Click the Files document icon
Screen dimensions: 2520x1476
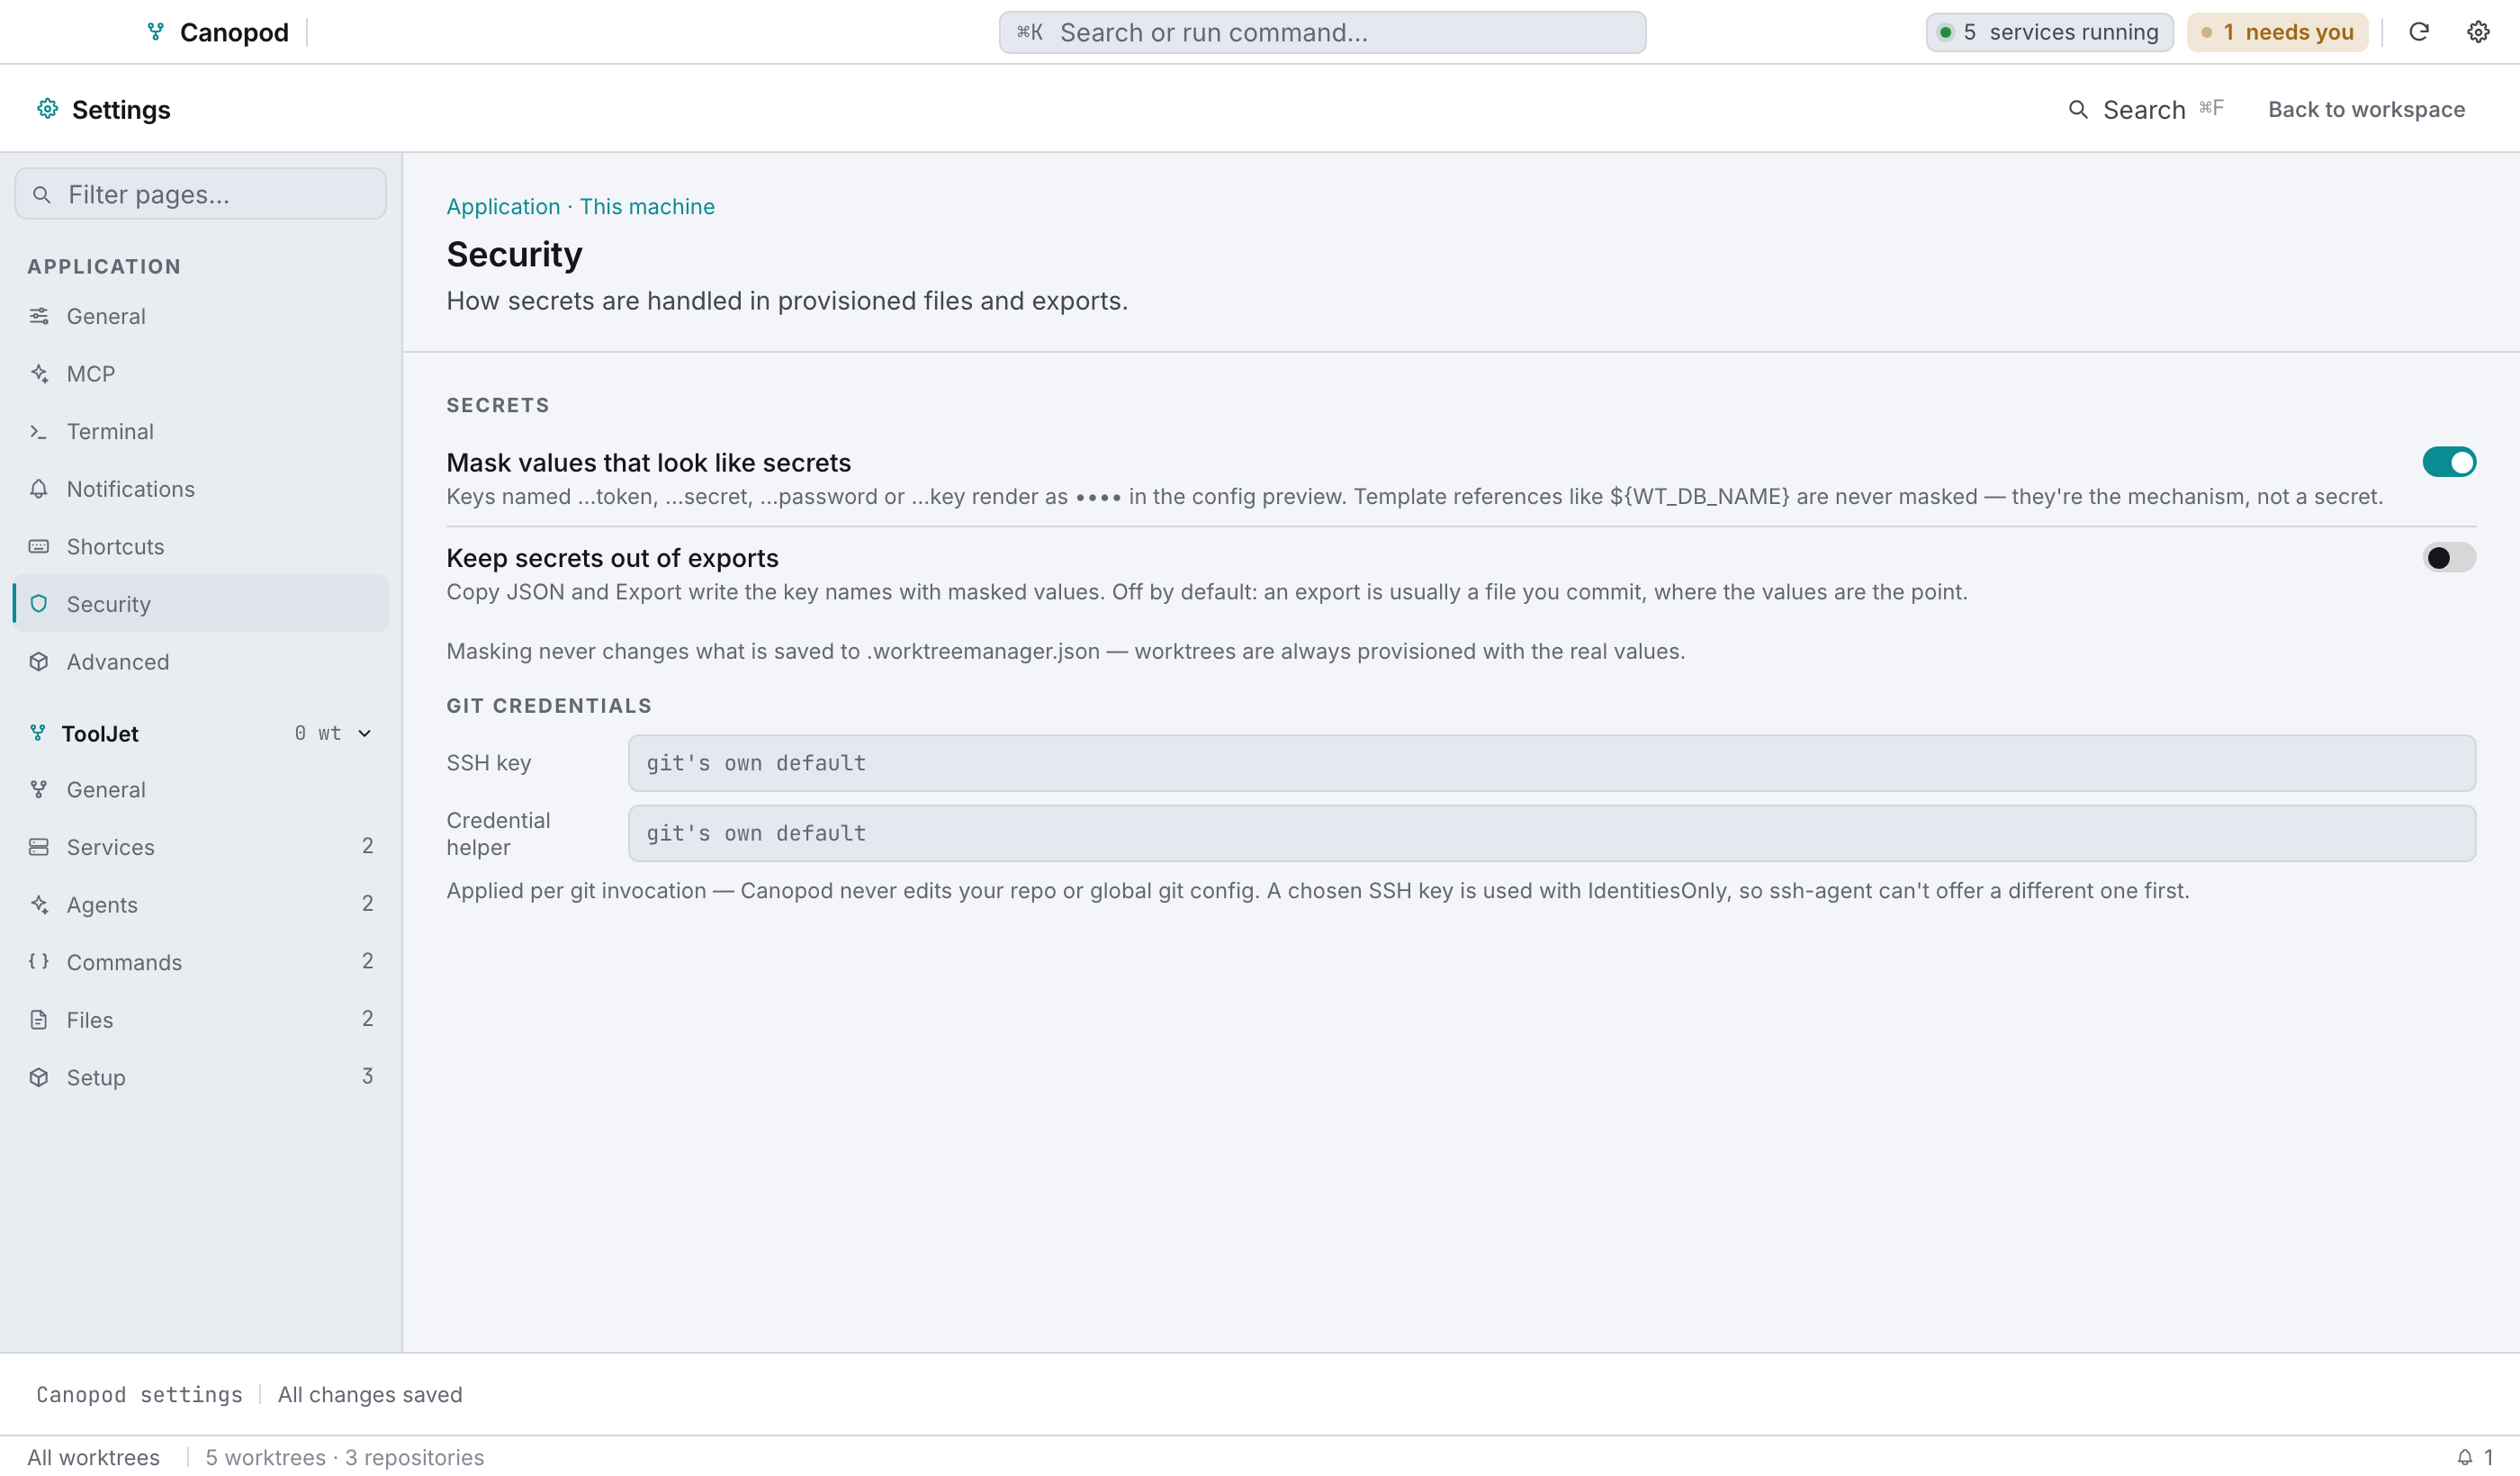coord(39,1020)
